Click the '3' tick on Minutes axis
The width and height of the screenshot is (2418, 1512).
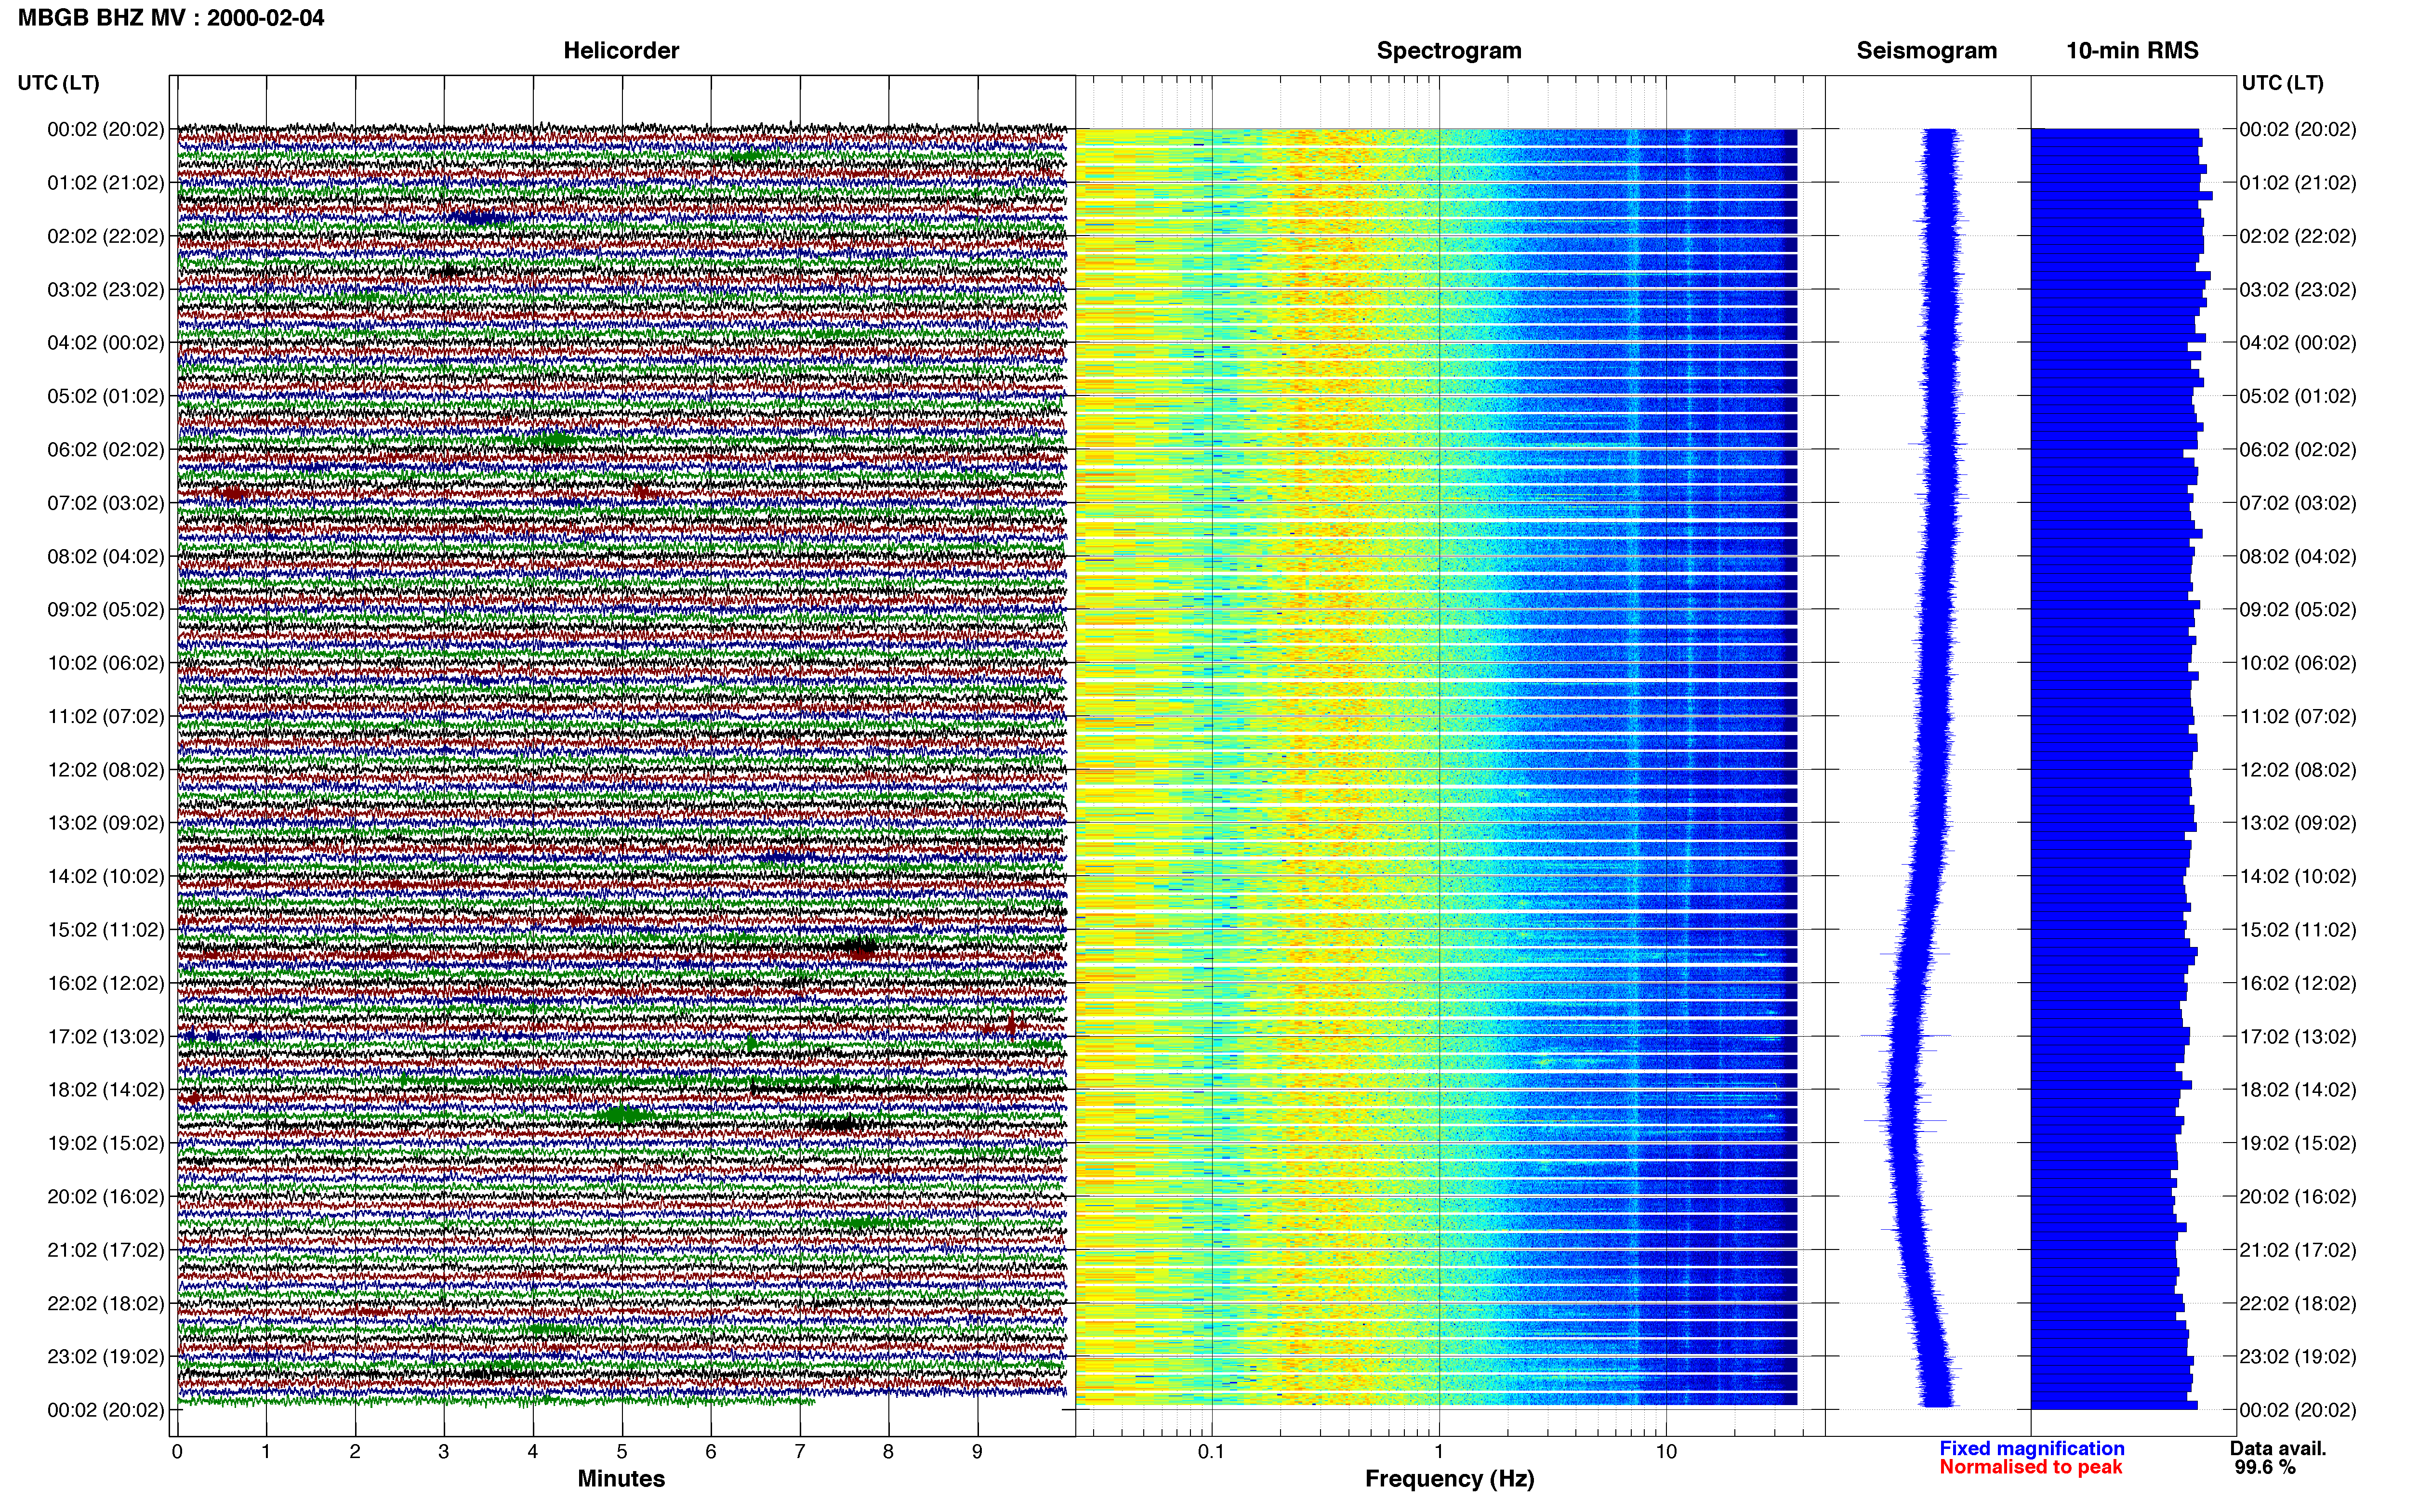point(444,1452)
